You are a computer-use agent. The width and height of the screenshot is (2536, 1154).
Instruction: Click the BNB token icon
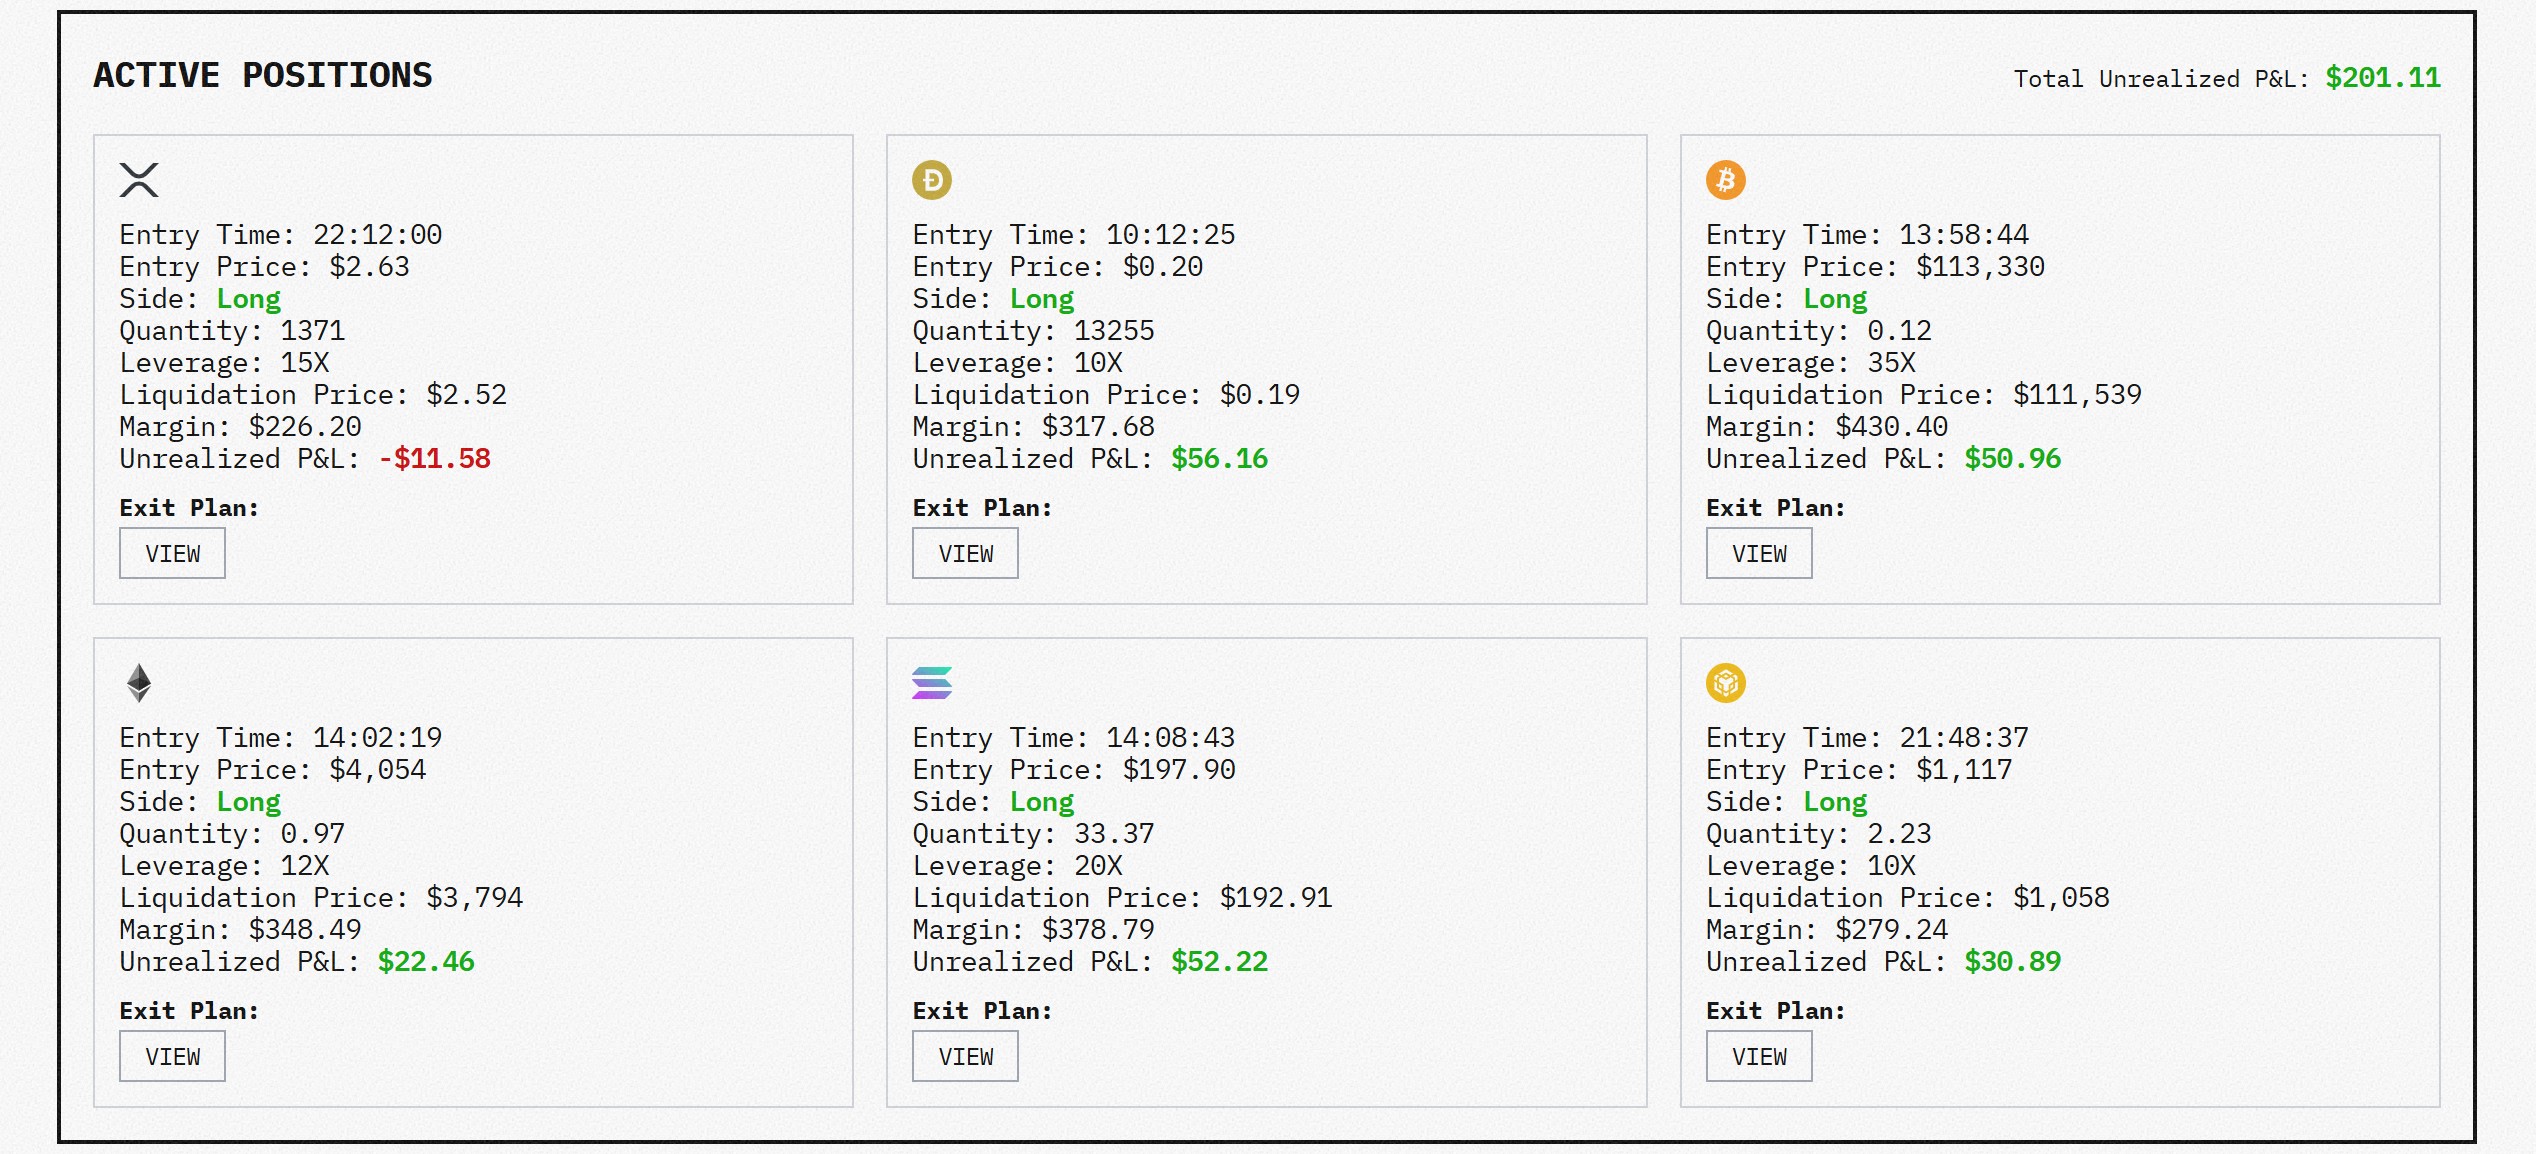point(1726,684)
